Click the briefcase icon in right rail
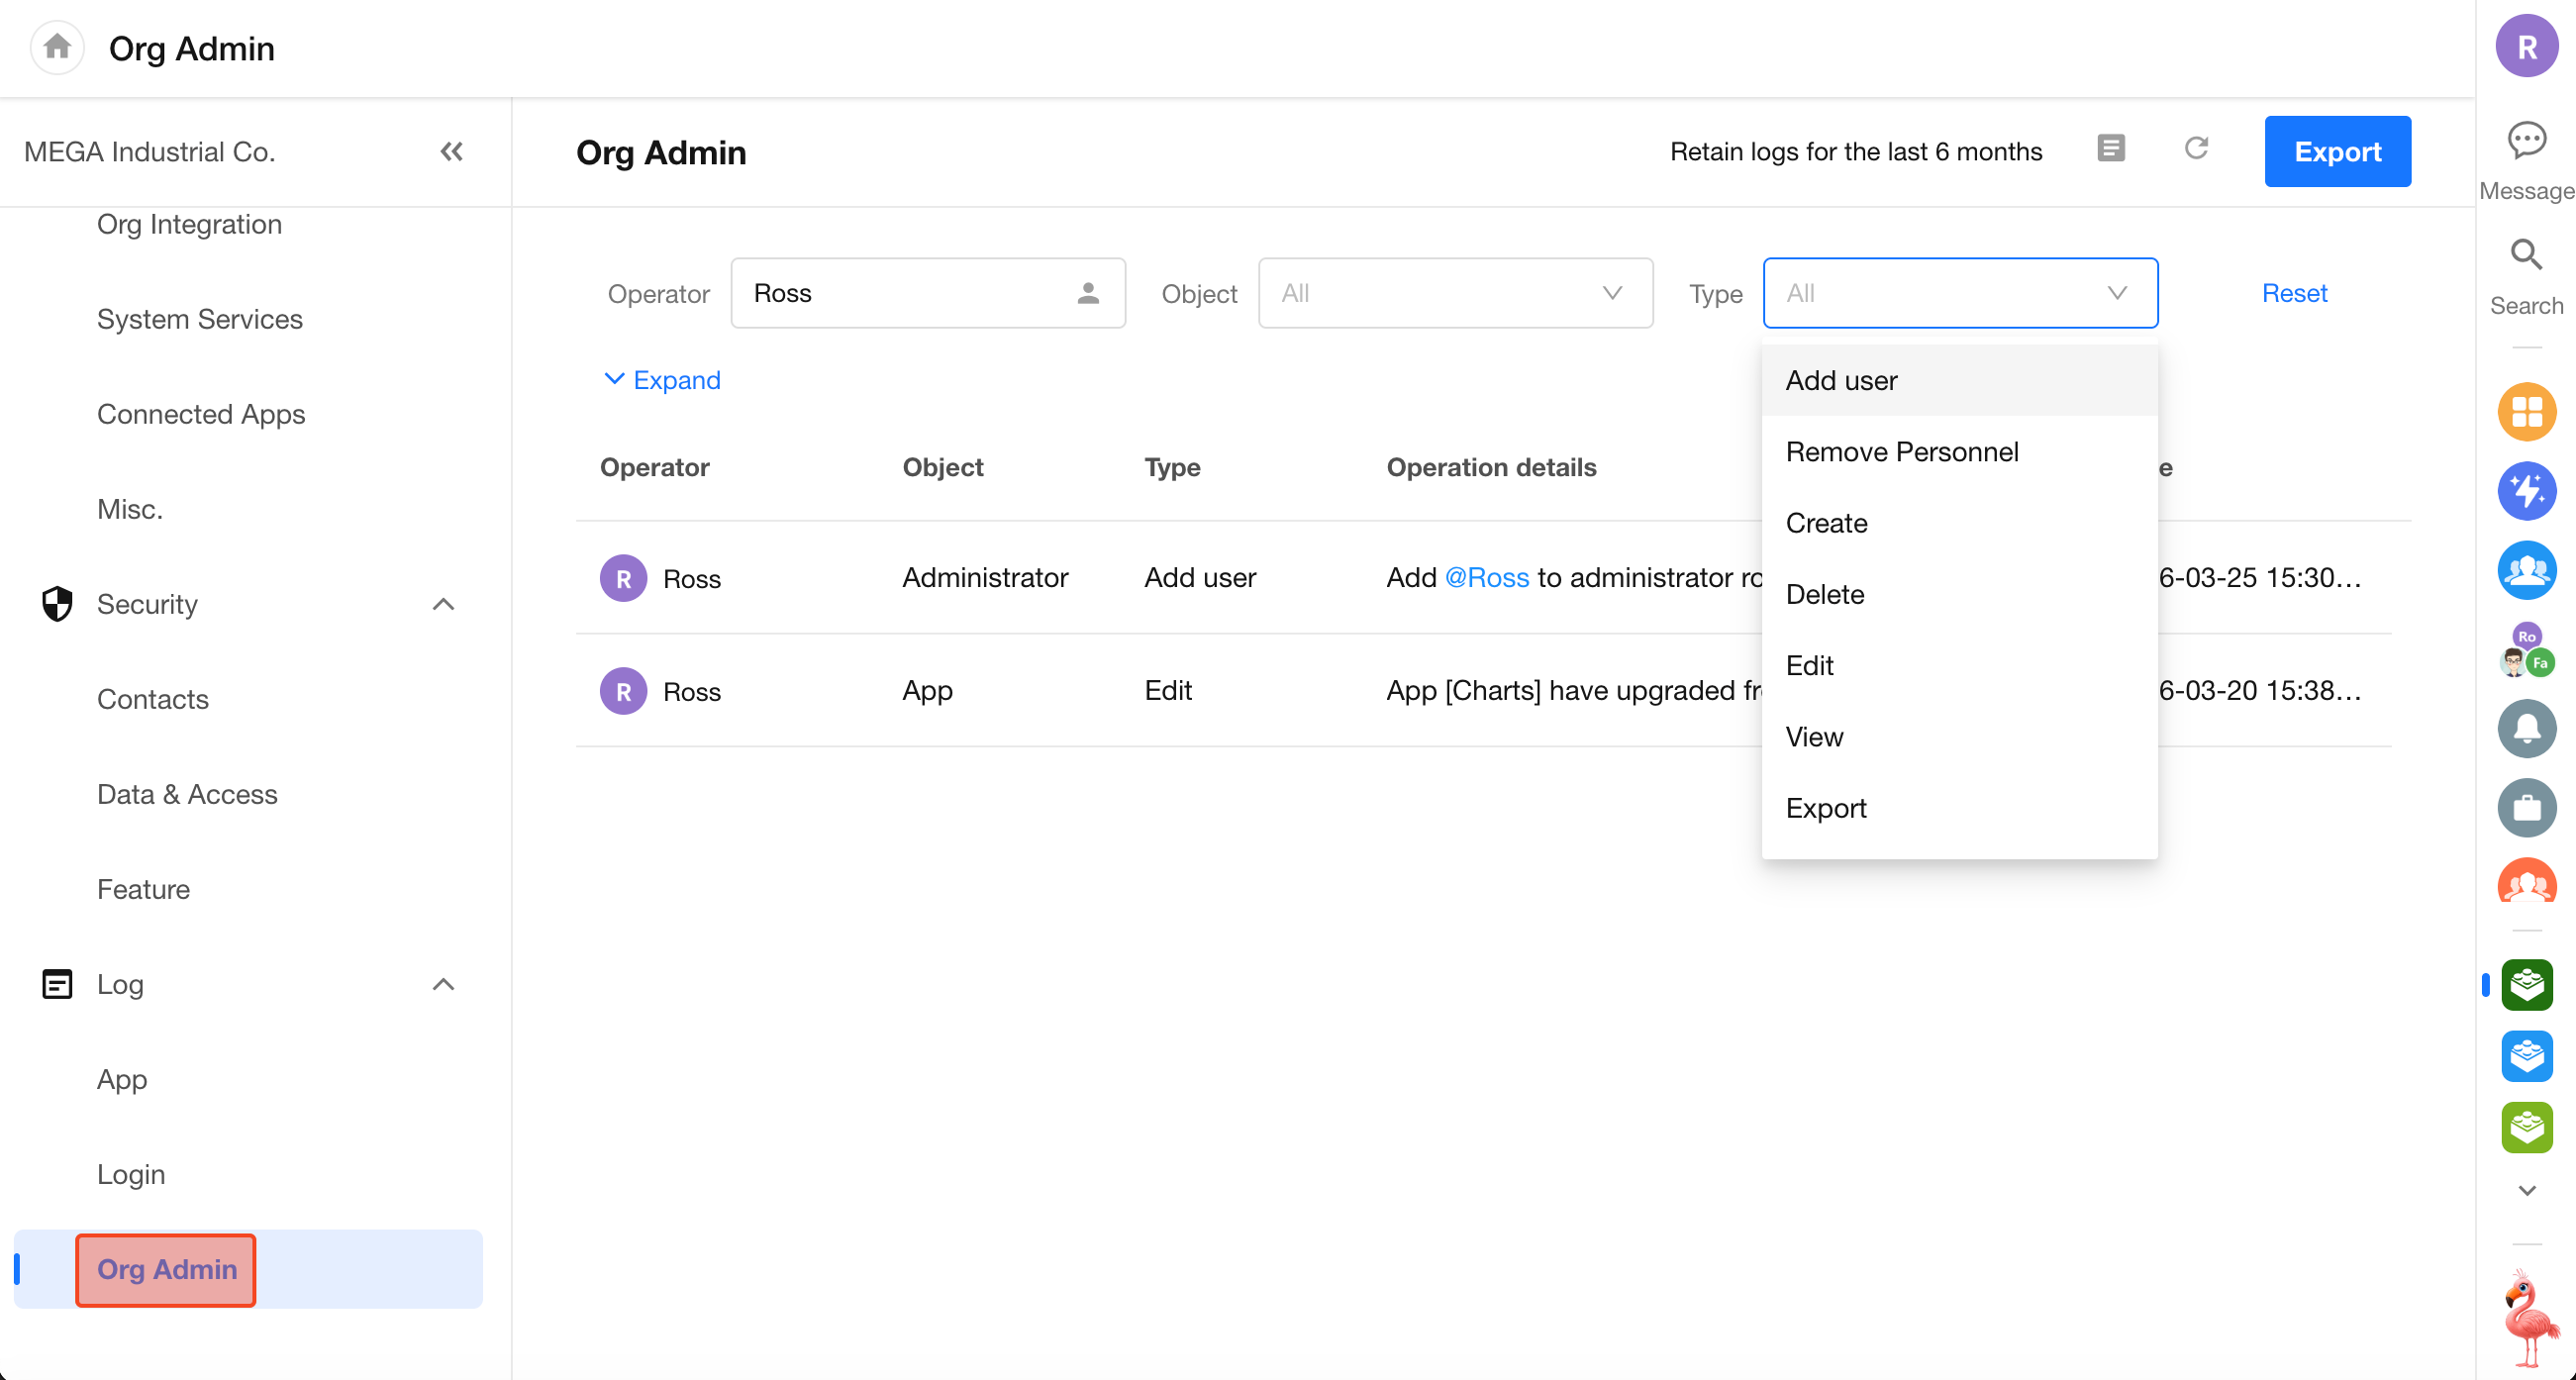 [x=2526, y=807]
